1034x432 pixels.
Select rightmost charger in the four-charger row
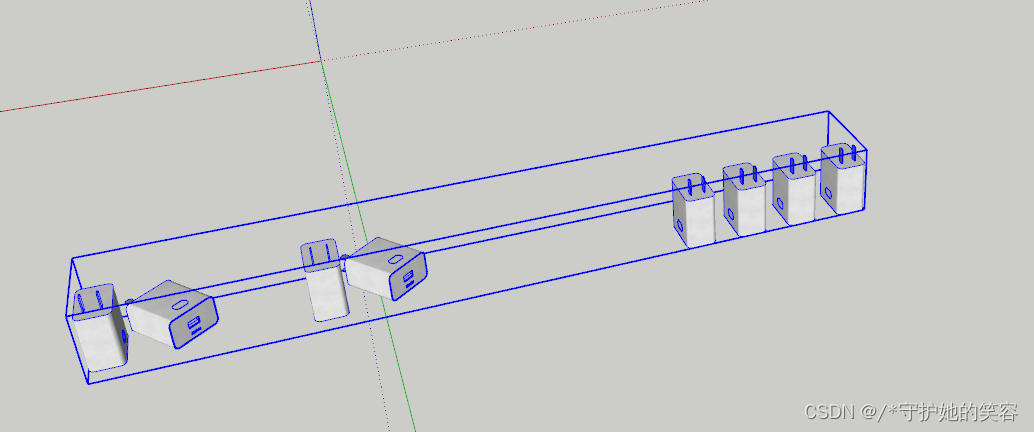(843, 179)
